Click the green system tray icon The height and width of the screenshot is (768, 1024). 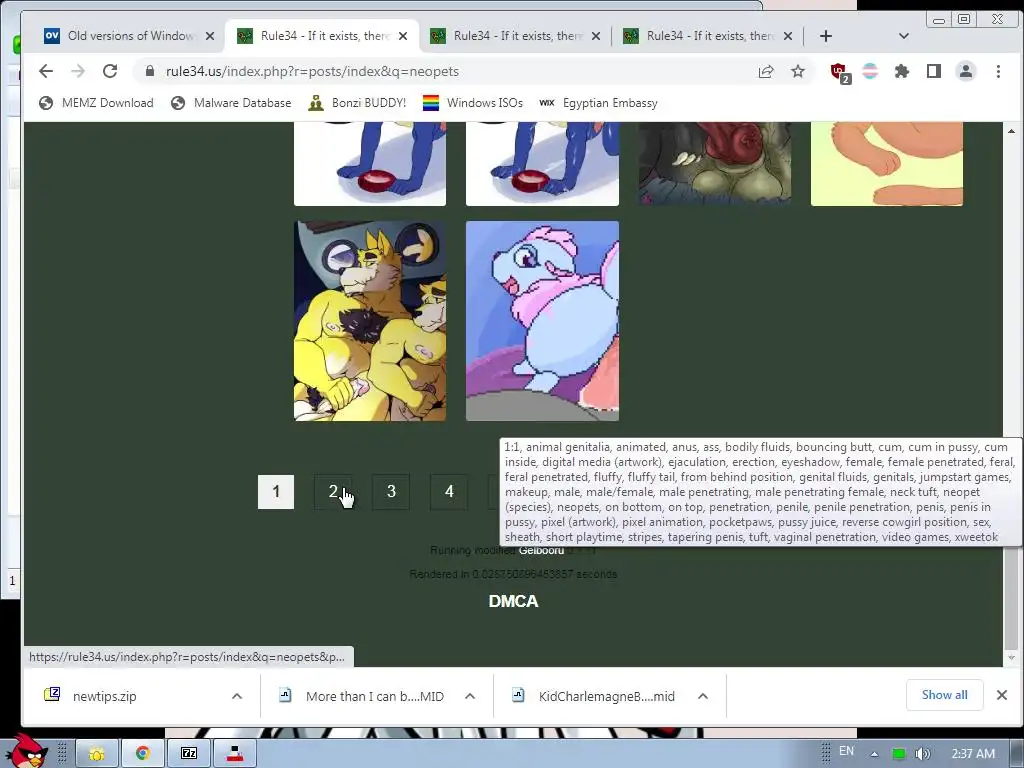[899, 754]
